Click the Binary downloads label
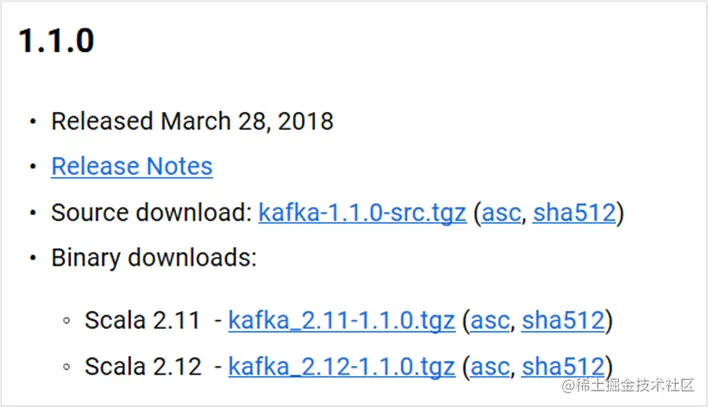 [154, 258]
